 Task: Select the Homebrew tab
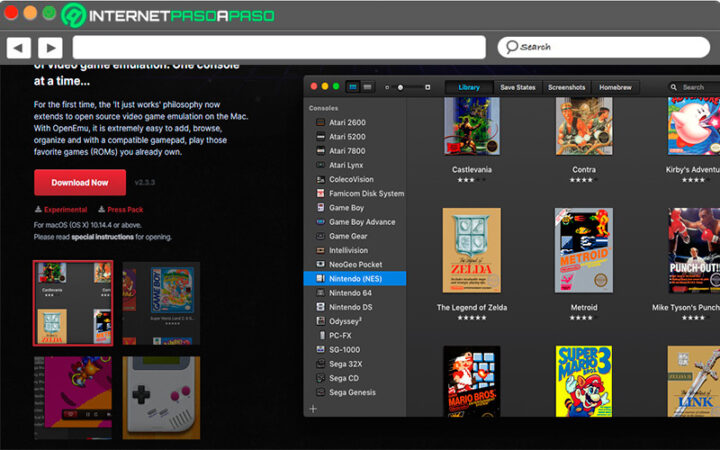(x=615, y=88)
